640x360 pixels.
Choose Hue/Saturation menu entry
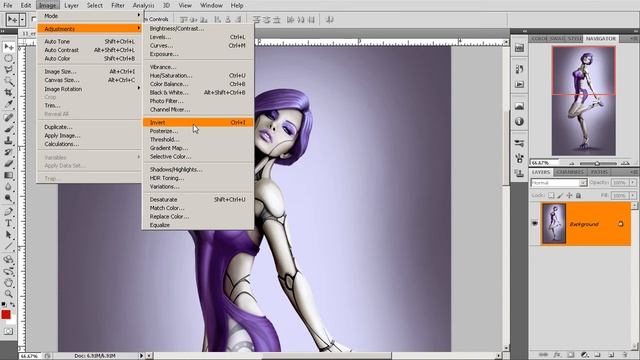pos(198,75)
